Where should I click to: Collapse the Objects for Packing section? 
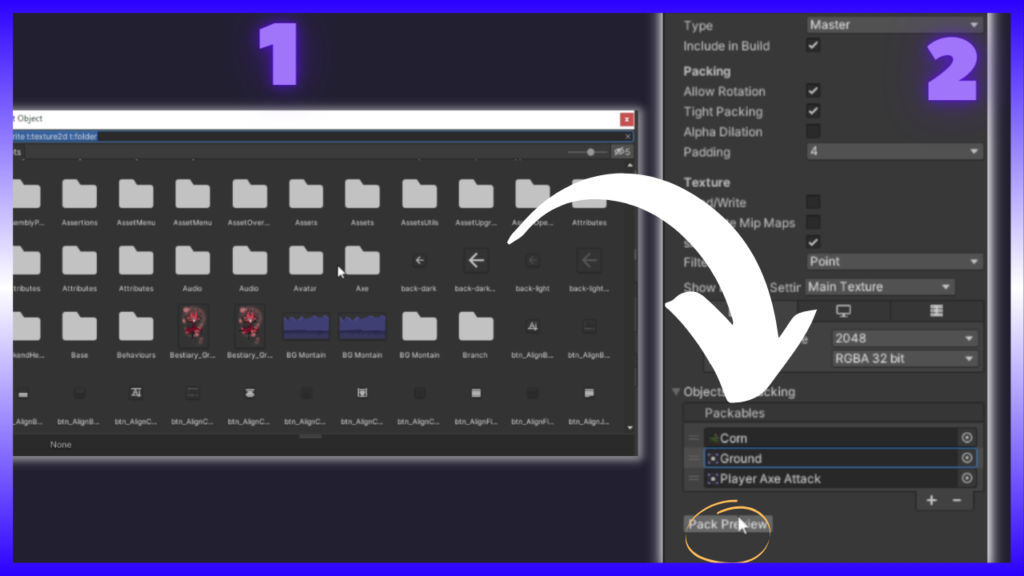click(676, 392)
